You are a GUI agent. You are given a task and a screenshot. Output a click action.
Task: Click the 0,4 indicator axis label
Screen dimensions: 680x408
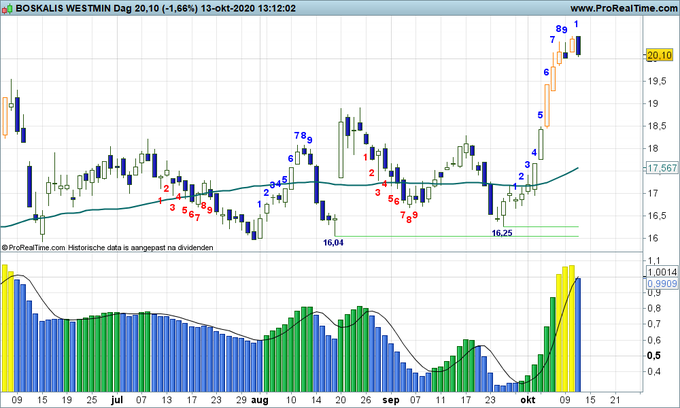(x=654, y=372)
